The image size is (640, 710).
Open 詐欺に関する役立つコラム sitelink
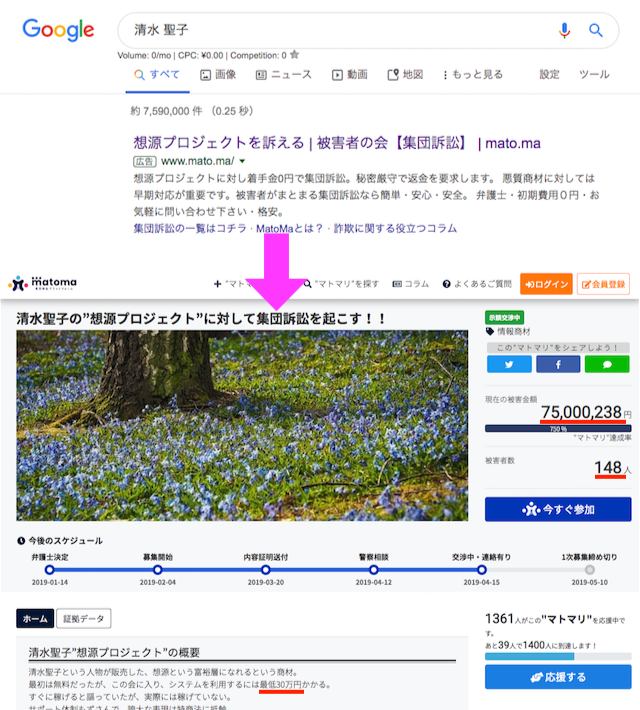click(395, 229)
